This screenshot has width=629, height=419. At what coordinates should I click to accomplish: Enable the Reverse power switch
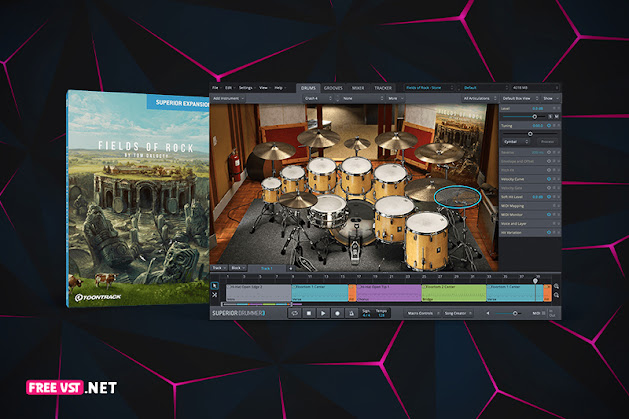549,152
